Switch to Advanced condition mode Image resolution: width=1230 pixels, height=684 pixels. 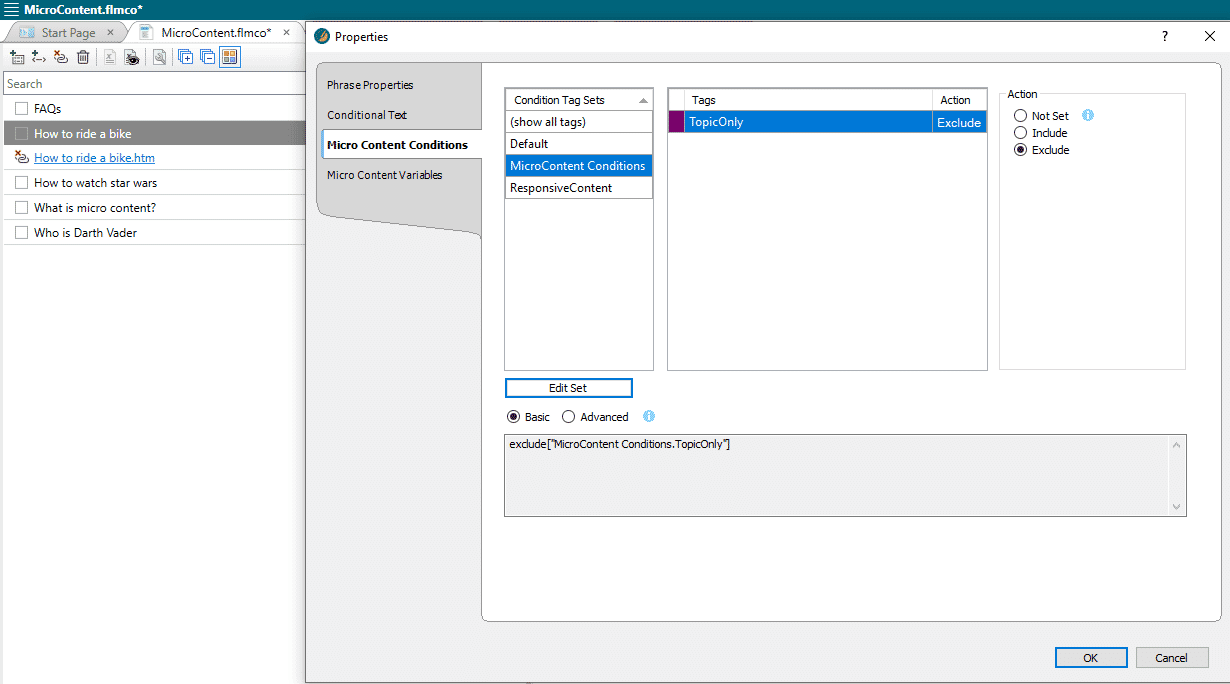point(567,417)
